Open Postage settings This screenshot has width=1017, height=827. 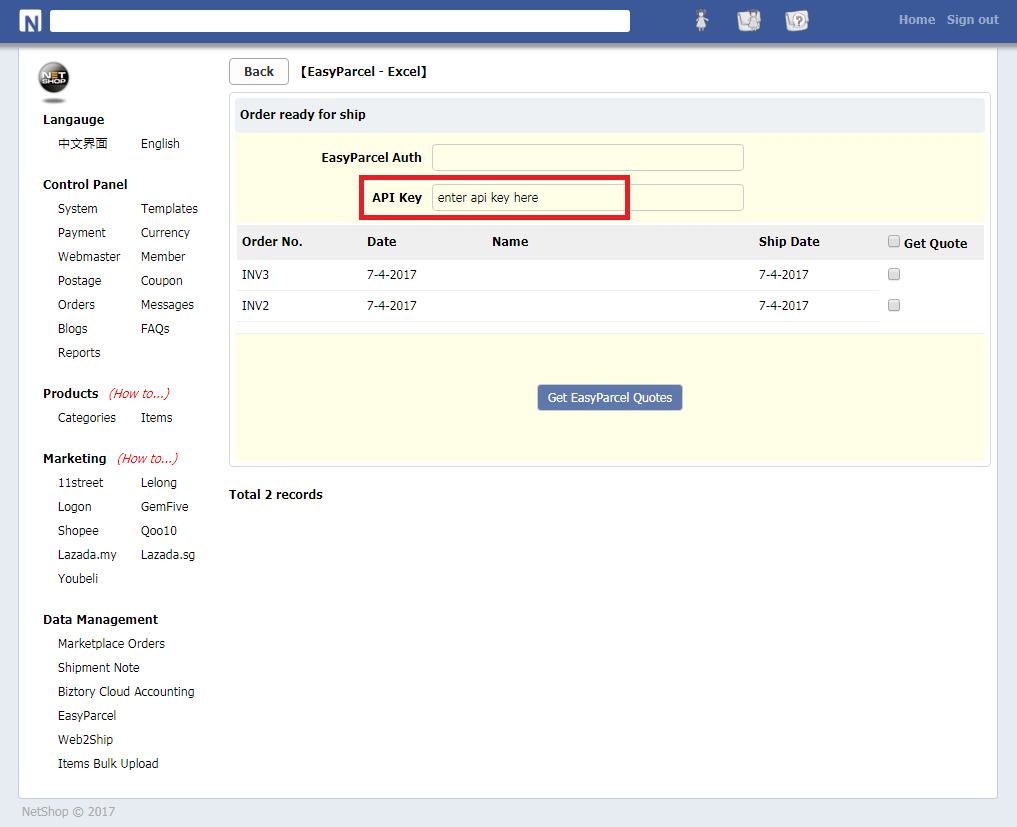[79, 280]
